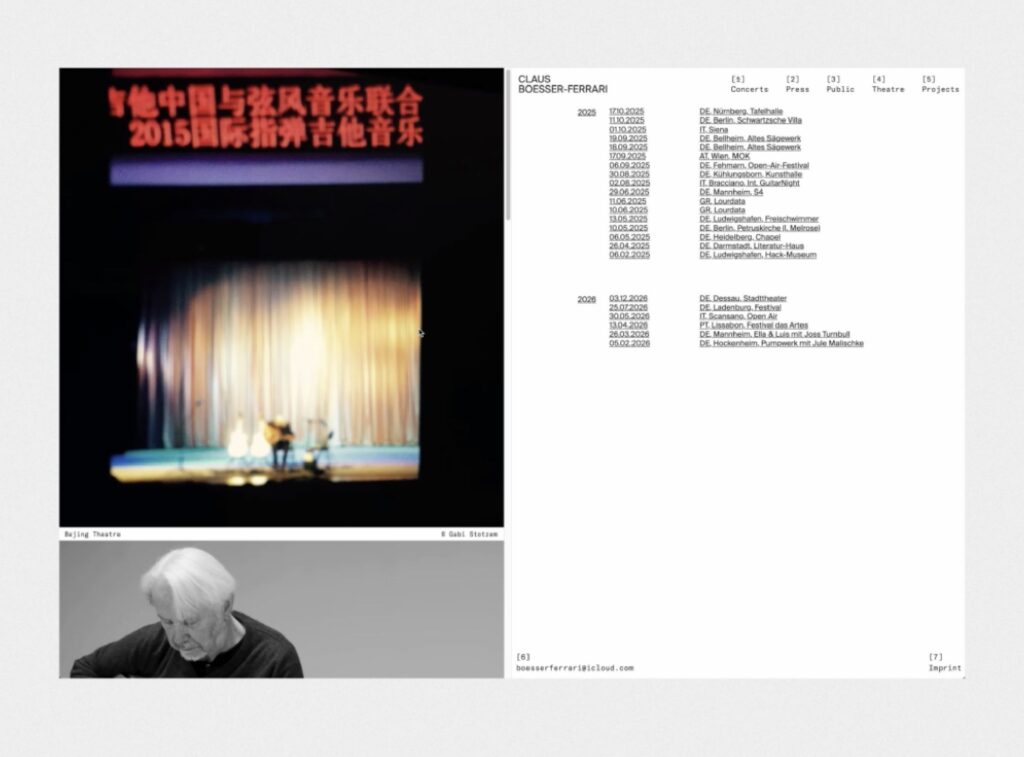This screenshot has width=1024, height=757.
Task: Open the Public menu item
Action: pos(840,89)
